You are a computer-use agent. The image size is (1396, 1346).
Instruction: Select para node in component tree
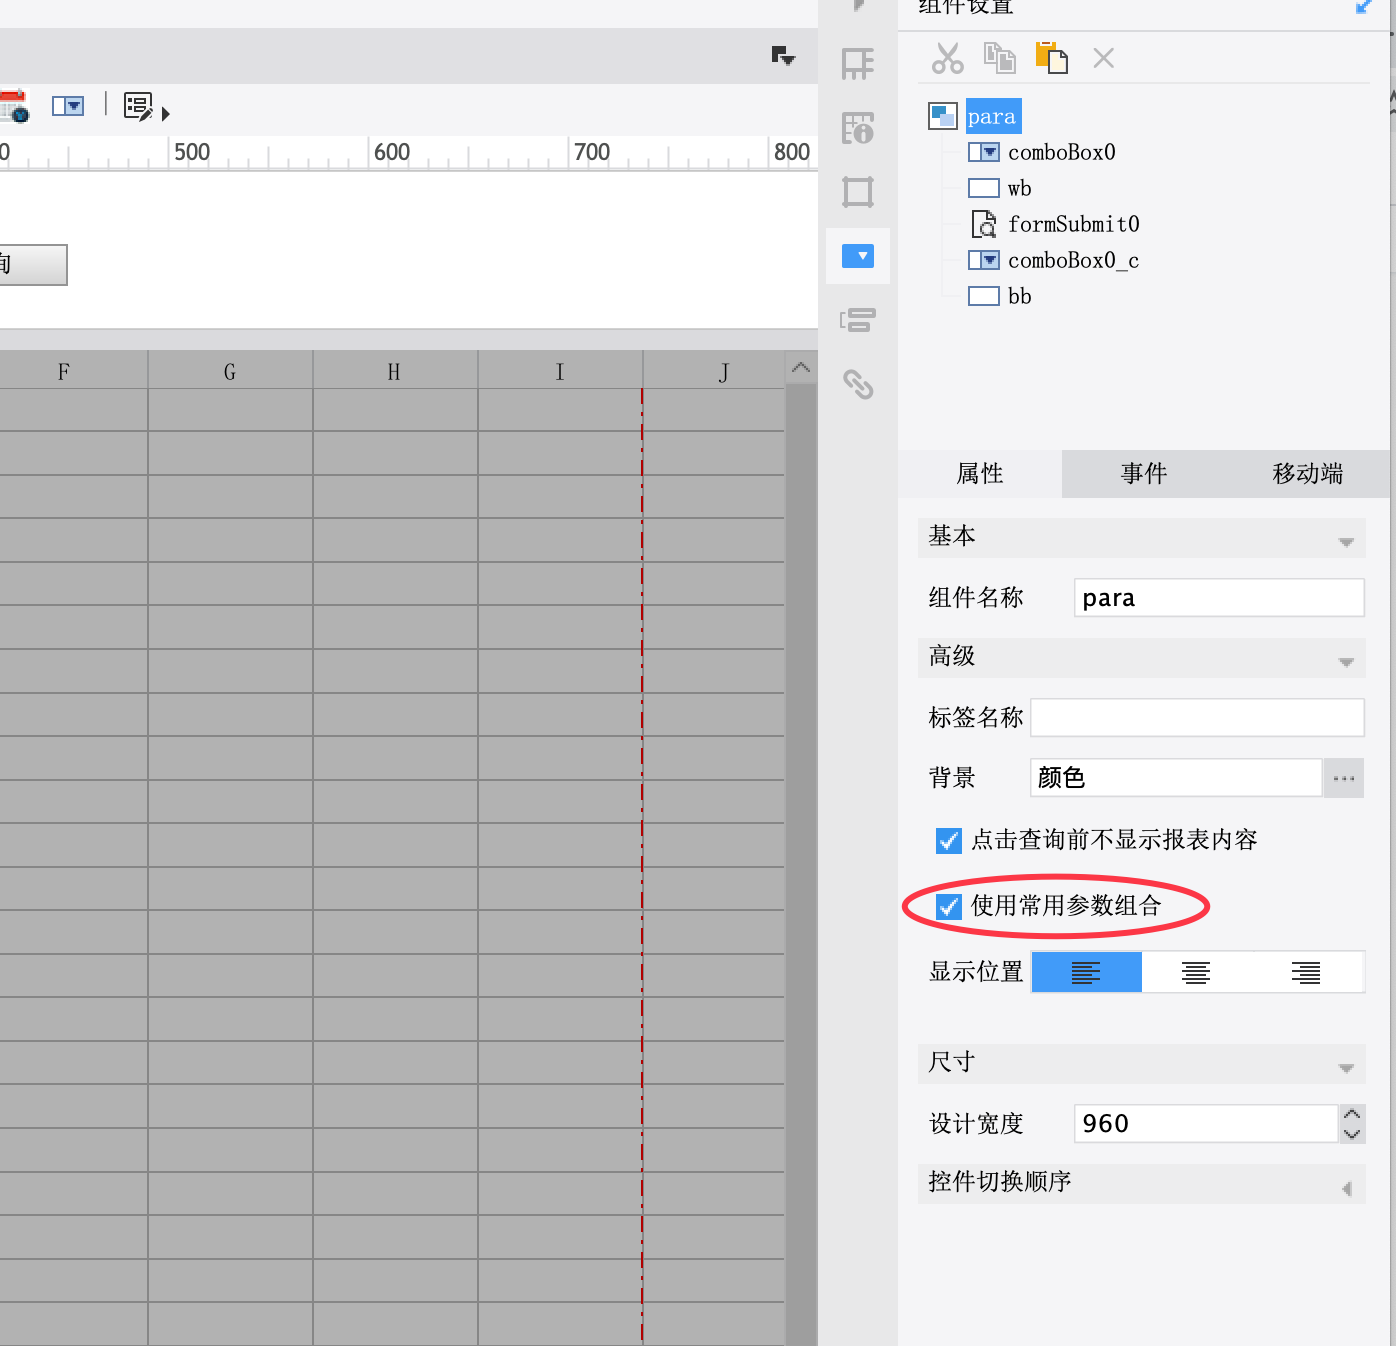click(x=992, y=116)
